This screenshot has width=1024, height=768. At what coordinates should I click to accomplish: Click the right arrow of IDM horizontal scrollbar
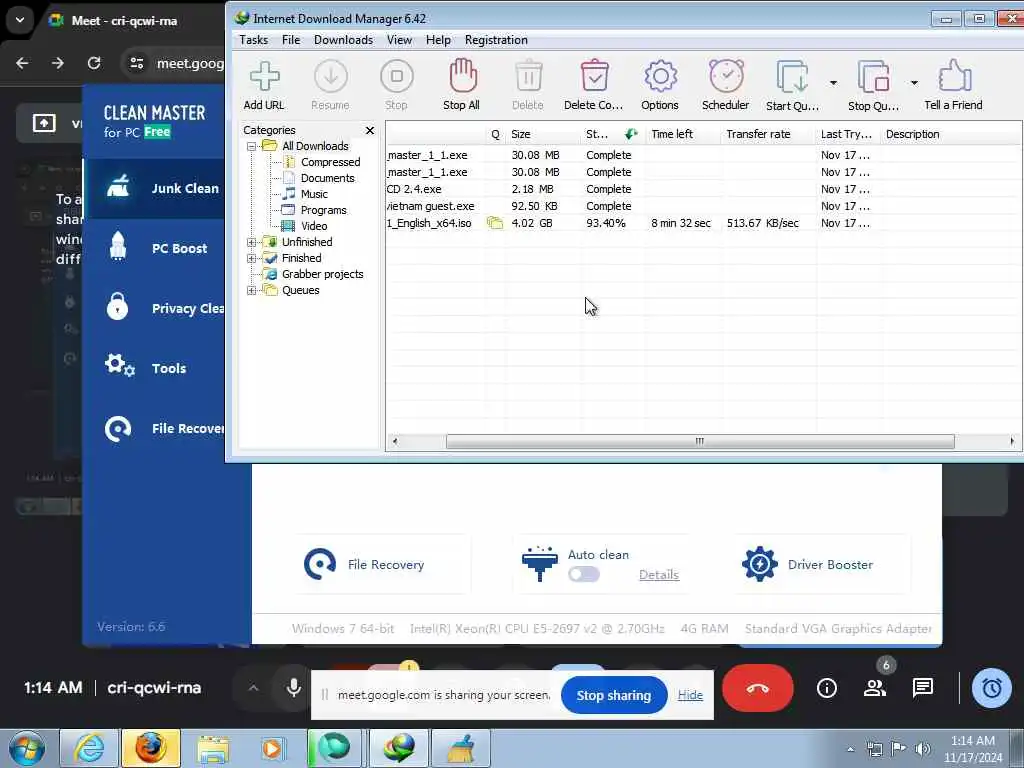point(1012,441)
